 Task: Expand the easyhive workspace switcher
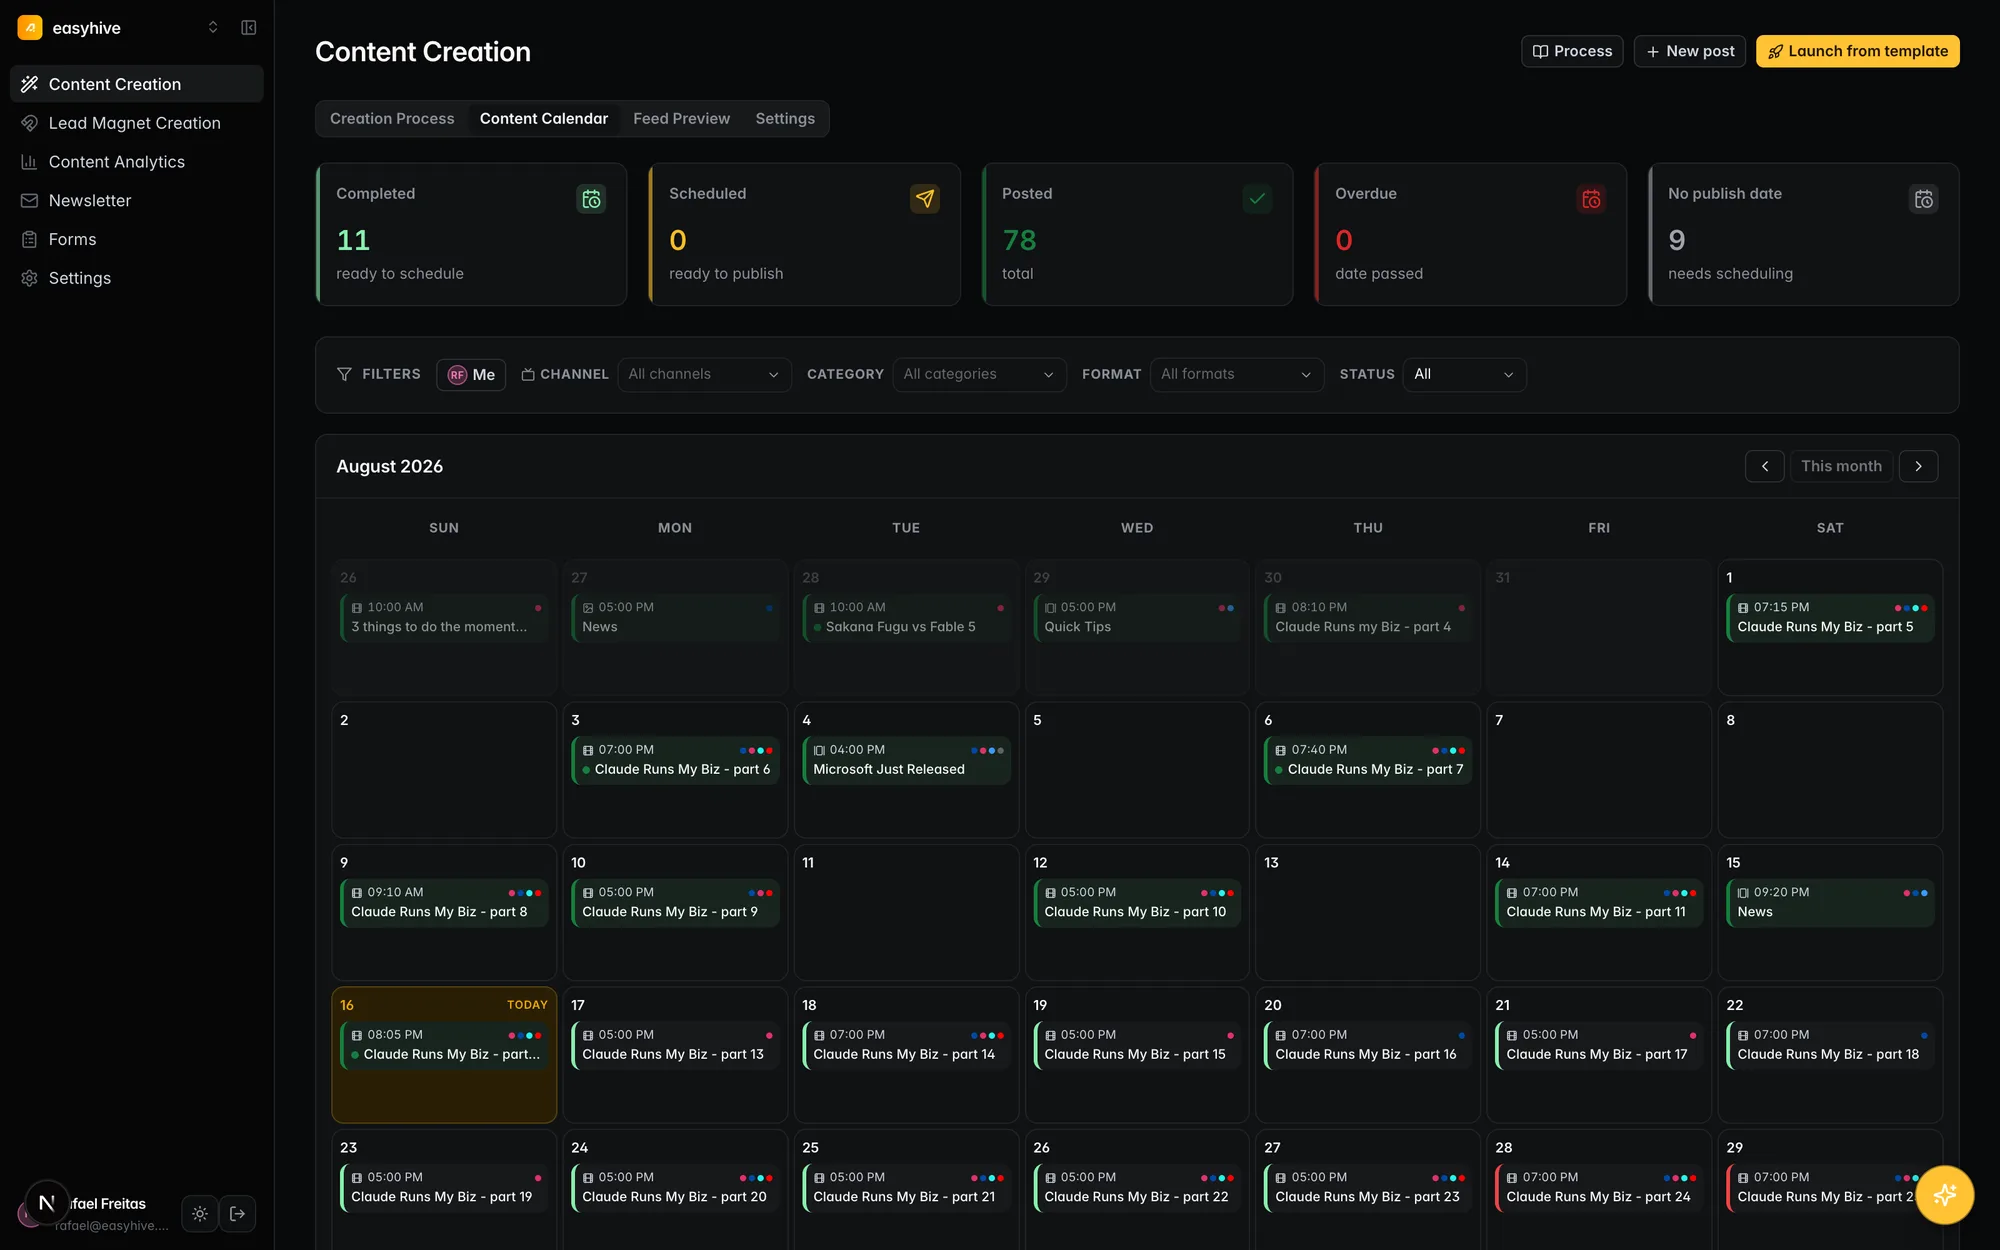tap(213, 28)
